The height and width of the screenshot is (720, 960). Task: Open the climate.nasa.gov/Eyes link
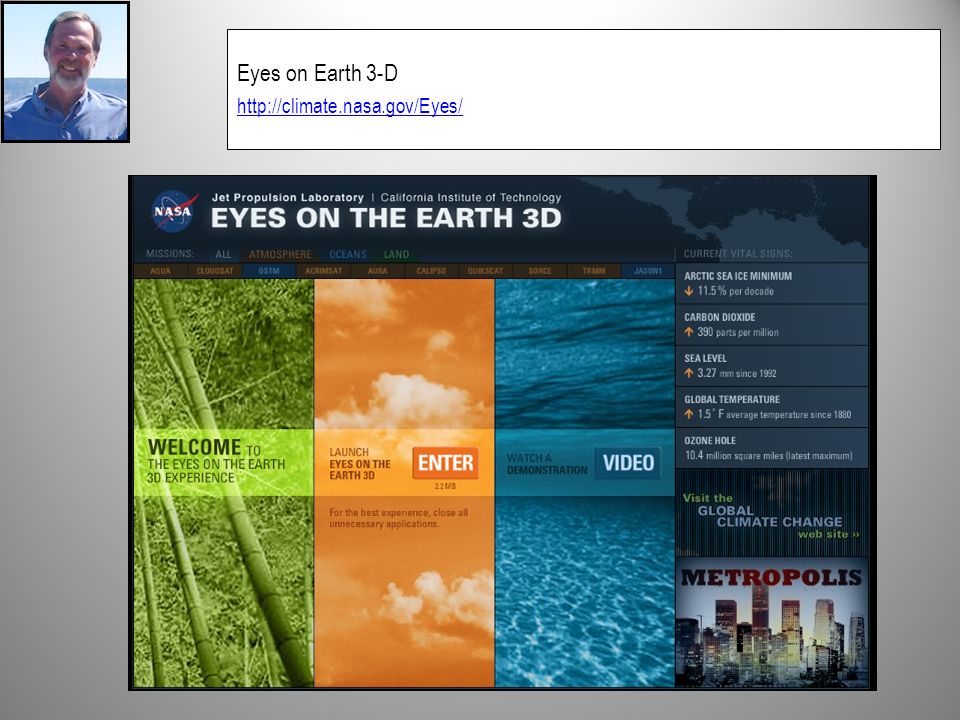pos(350,106)
